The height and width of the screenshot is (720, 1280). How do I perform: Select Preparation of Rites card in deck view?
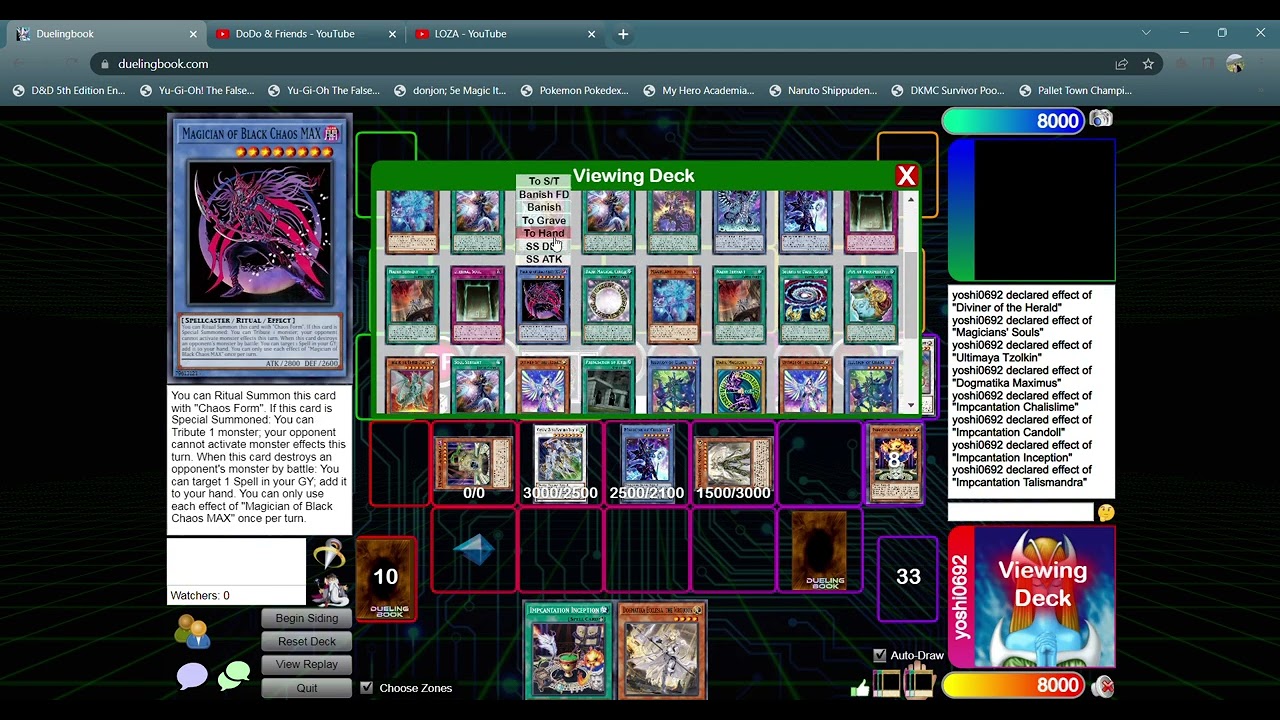[x=608, y=385]
